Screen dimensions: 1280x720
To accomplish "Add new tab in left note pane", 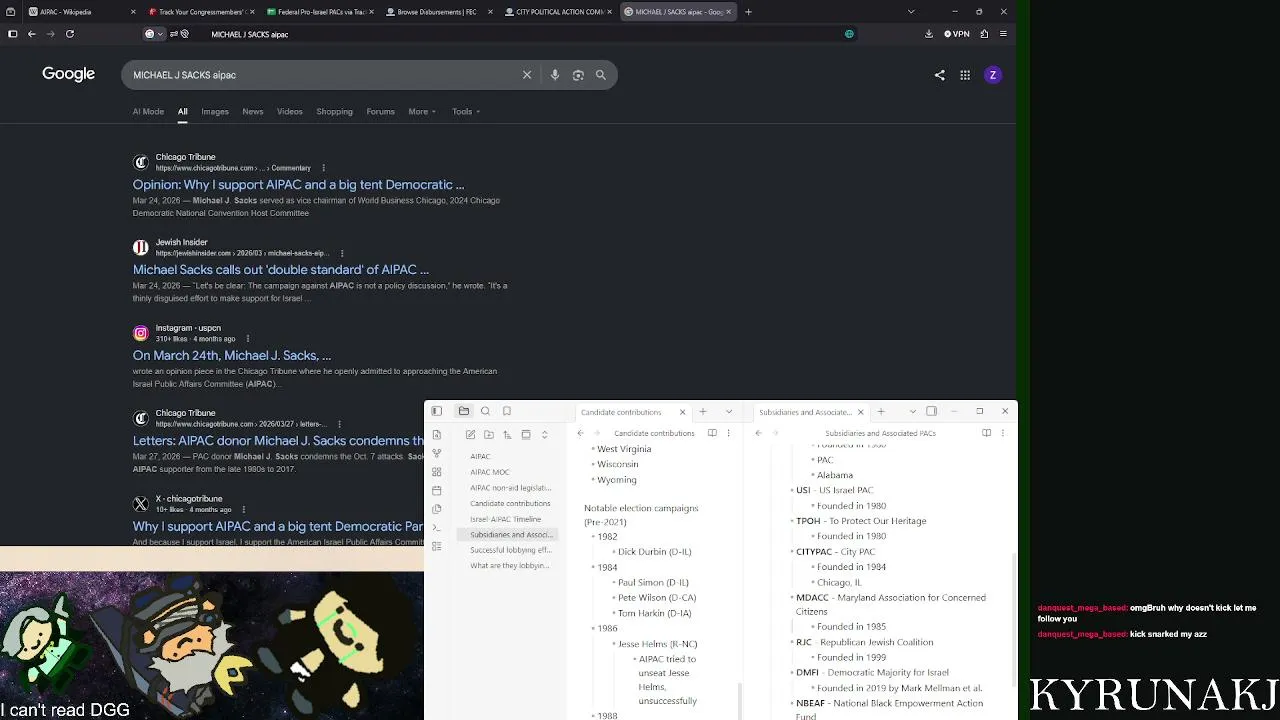I will pyautogui.click(x=703, y=411).
